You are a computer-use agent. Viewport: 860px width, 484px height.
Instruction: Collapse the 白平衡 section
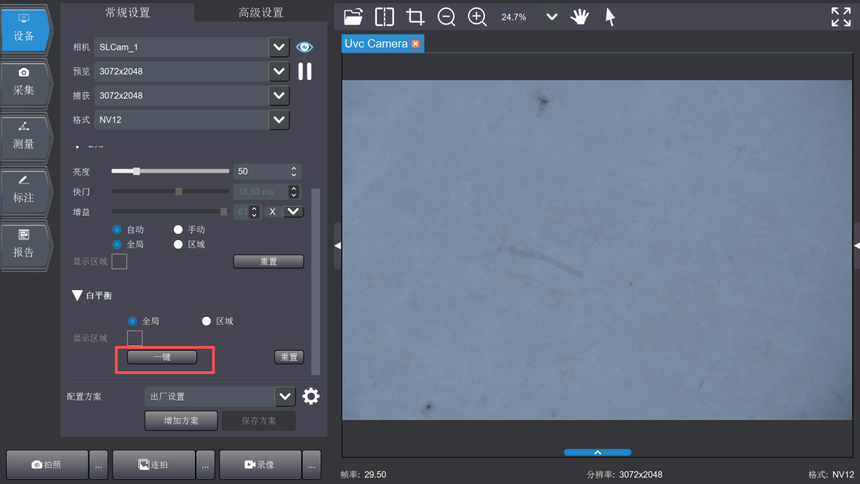click(77, 296)
